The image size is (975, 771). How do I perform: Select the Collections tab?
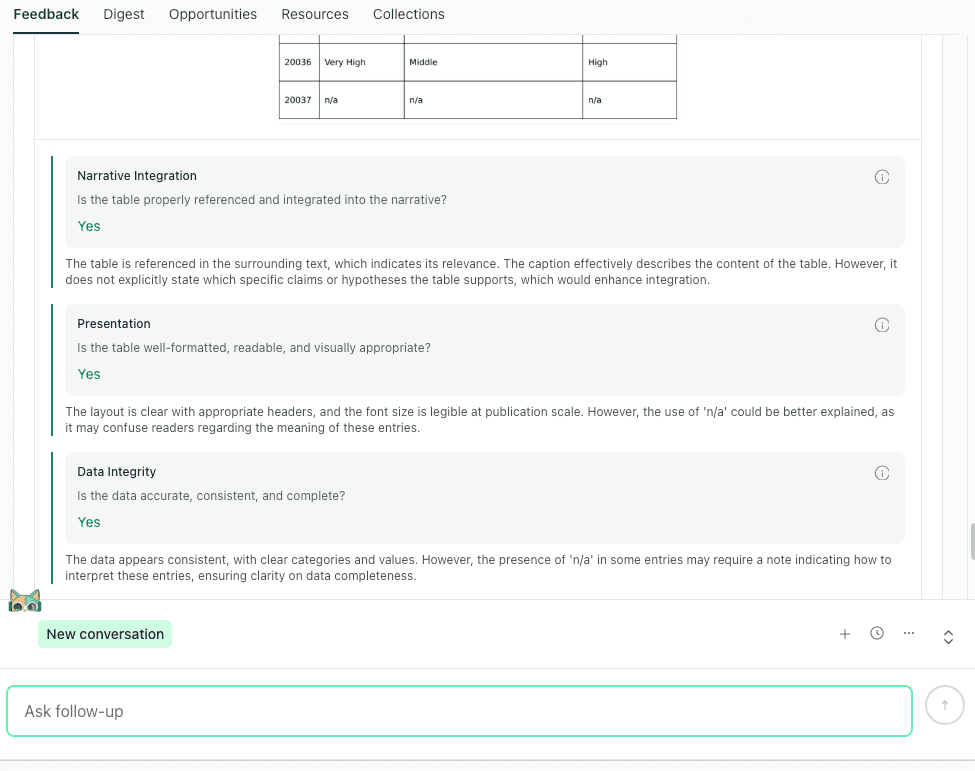408,14
